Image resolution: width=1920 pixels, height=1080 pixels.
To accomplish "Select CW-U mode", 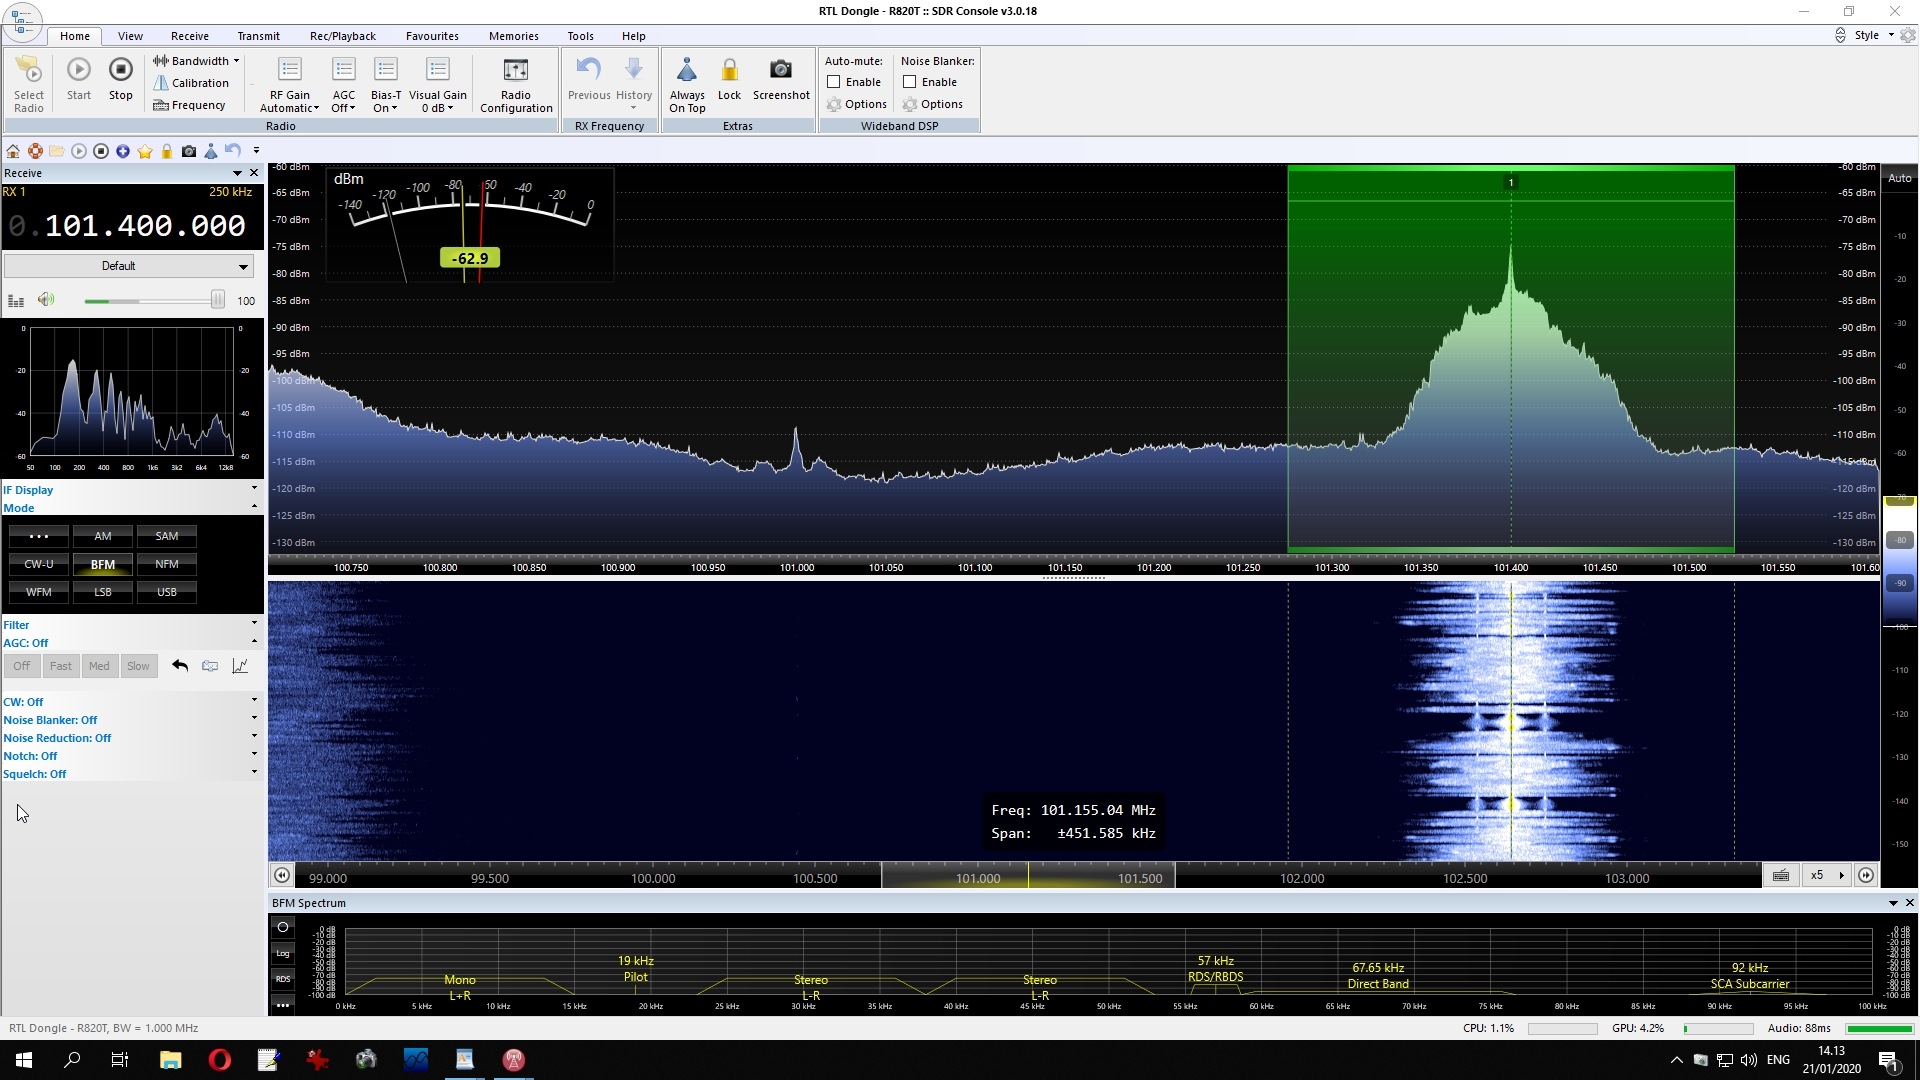I will [39, 564].
